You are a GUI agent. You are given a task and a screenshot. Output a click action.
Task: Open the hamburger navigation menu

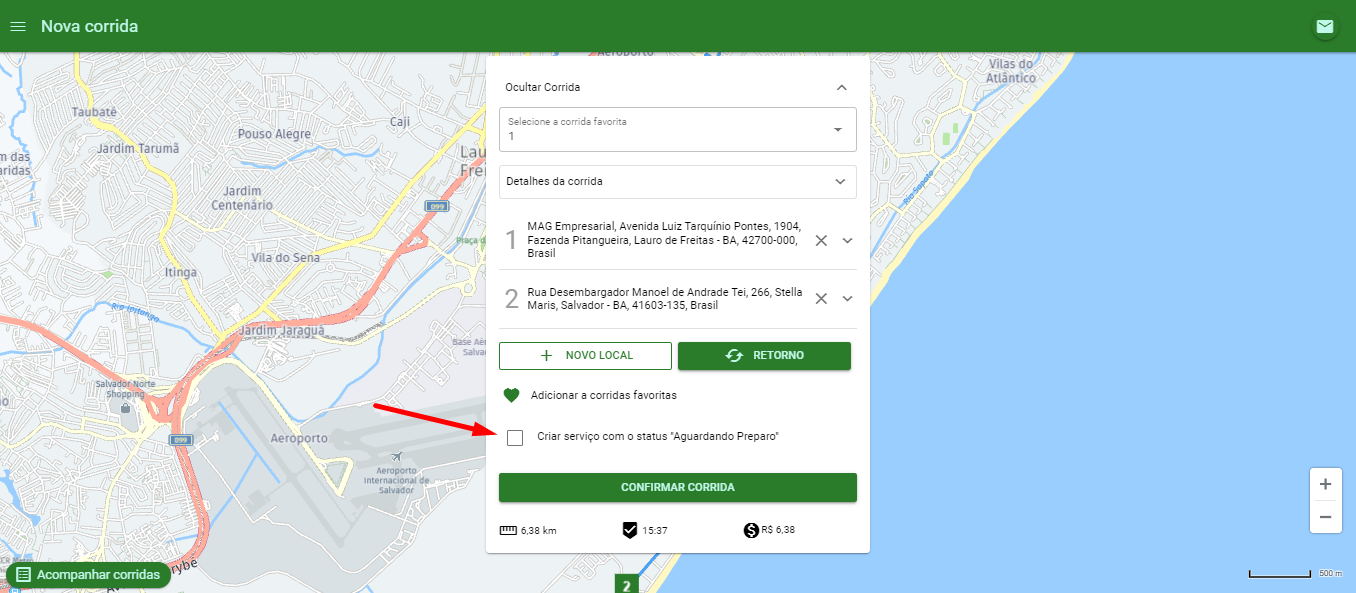[x=17, y=26]
